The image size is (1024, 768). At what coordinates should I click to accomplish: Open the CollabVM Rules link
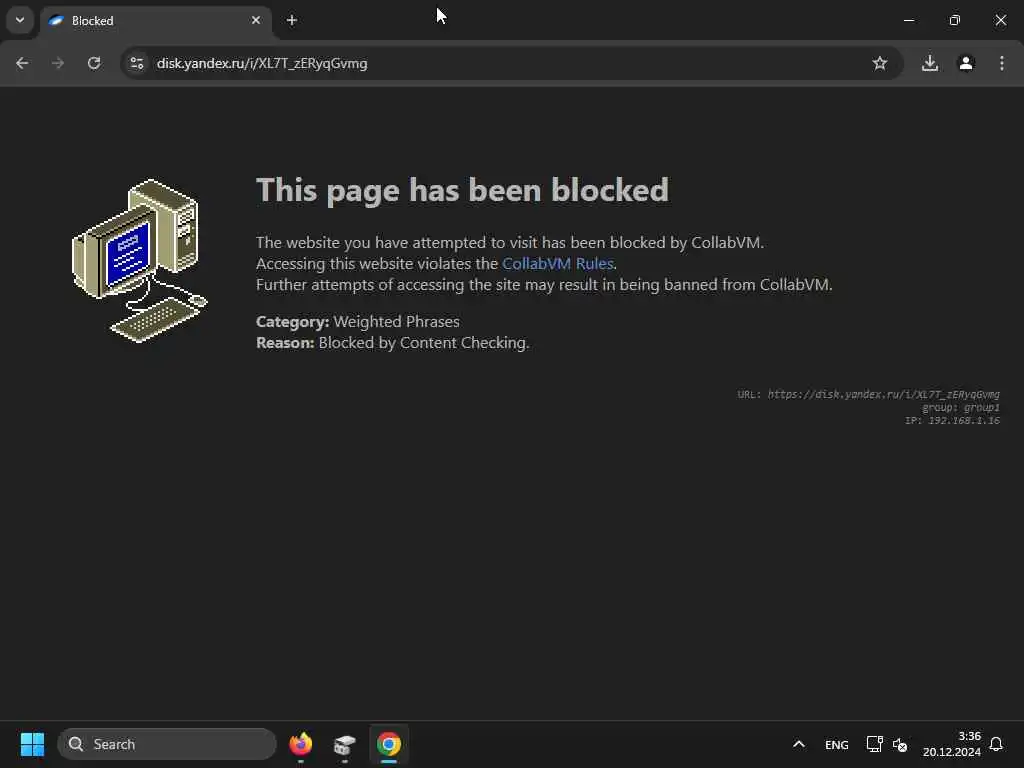[x=558, y=263]
